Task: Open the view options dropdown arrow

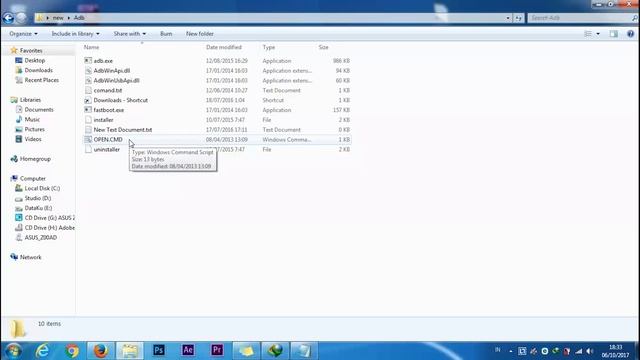Action: [x=598, y=34]
